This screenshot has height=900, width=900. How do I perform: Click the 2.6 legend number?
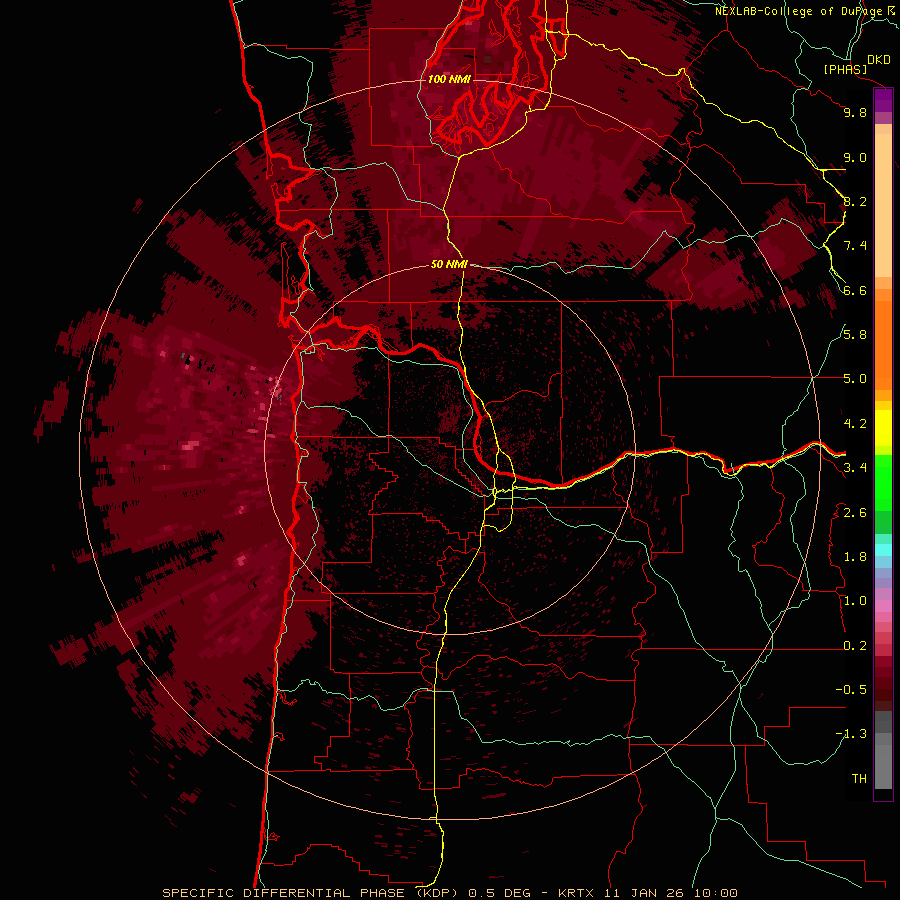(855, 513)
